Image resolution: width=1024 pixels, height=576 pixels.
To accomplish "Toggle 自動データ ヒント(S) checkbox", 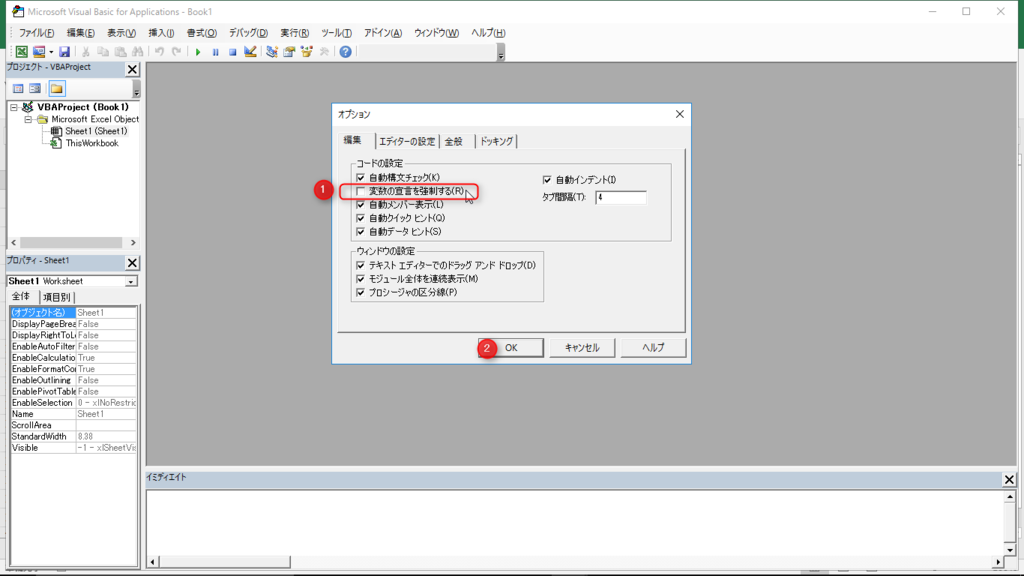I will (360, 232).
